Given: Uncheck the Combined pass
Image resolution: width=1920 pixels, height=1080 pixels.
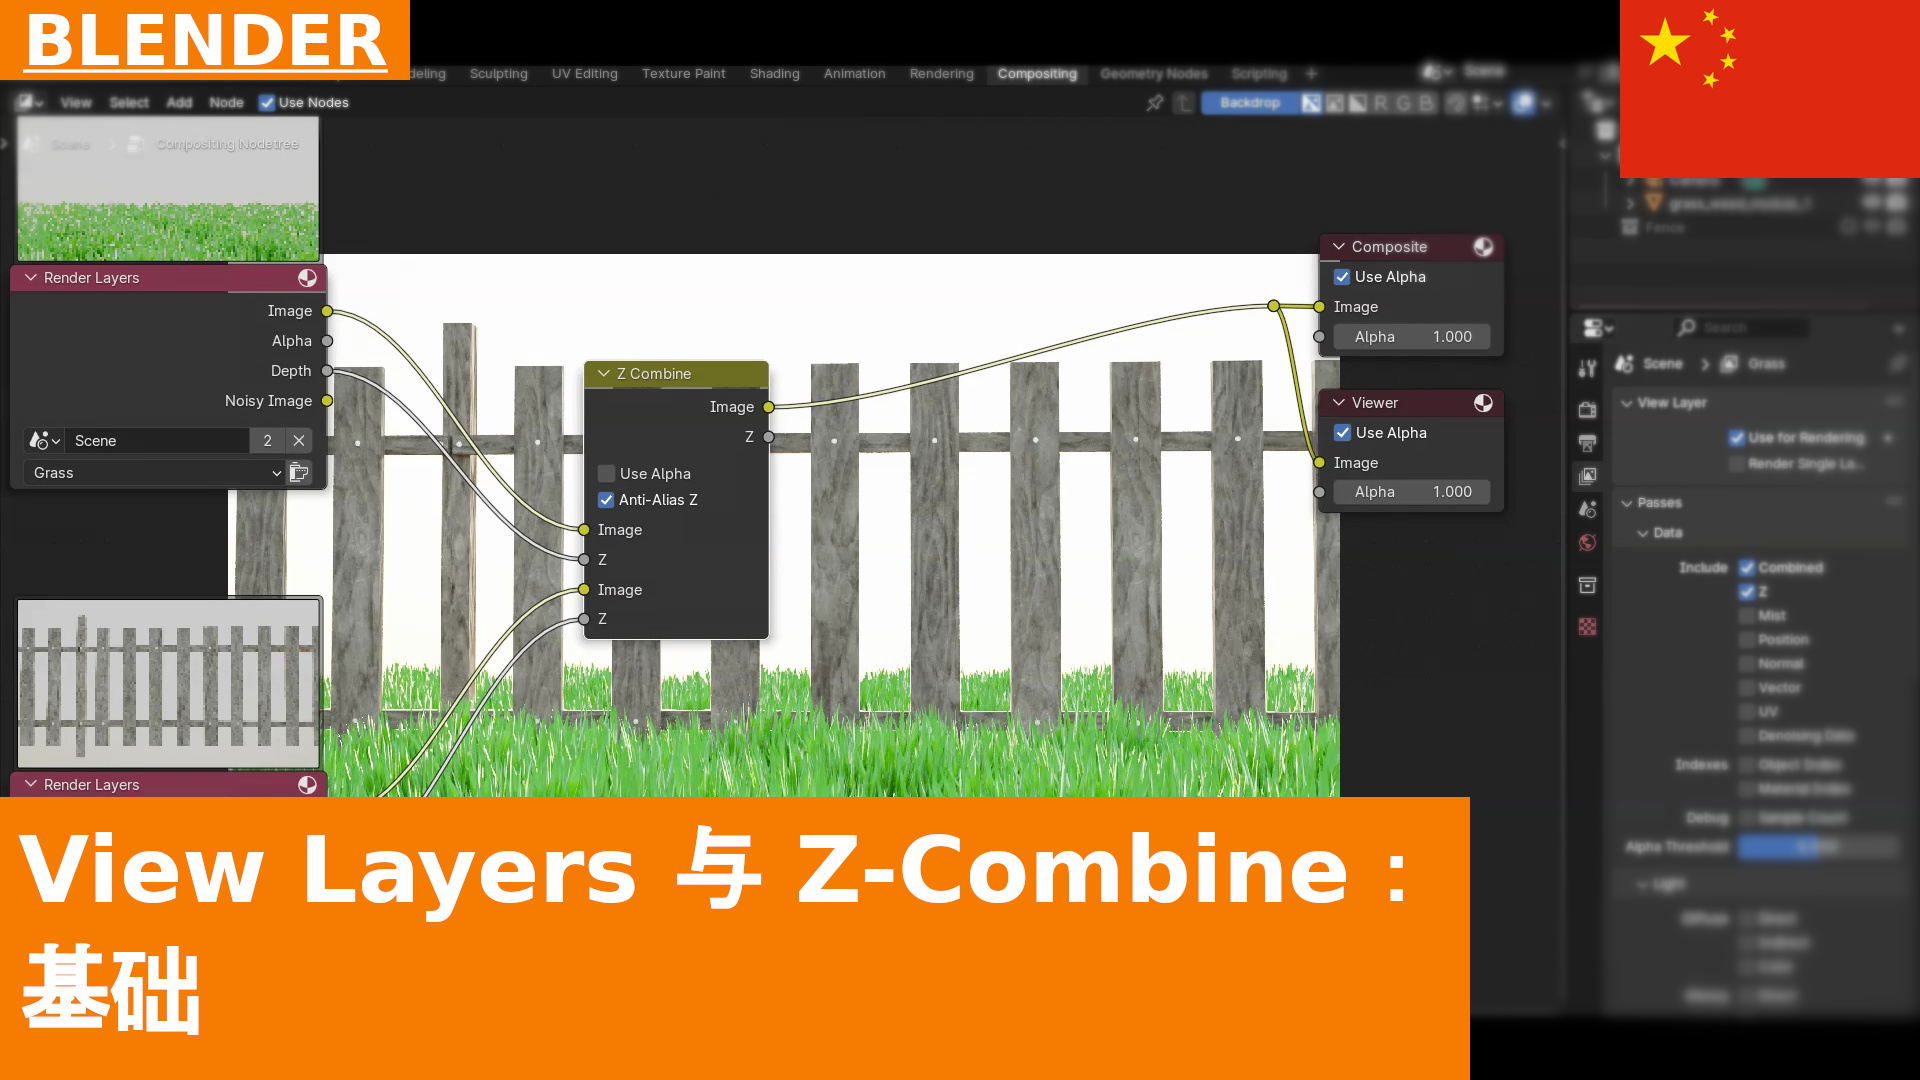Looking at the screenshot, I should 1747,568.
